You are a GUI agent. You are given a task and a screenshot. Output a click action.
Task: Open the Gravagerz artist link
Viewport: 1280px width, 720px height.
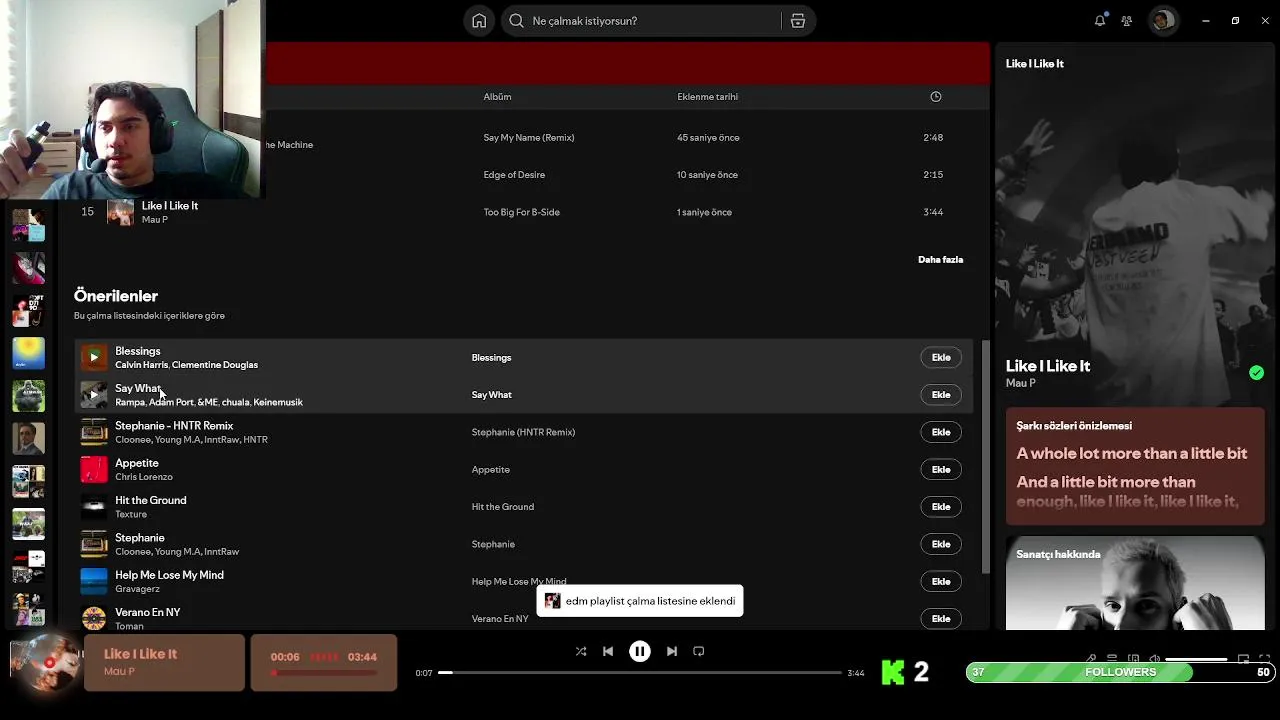tap(137, 589)
